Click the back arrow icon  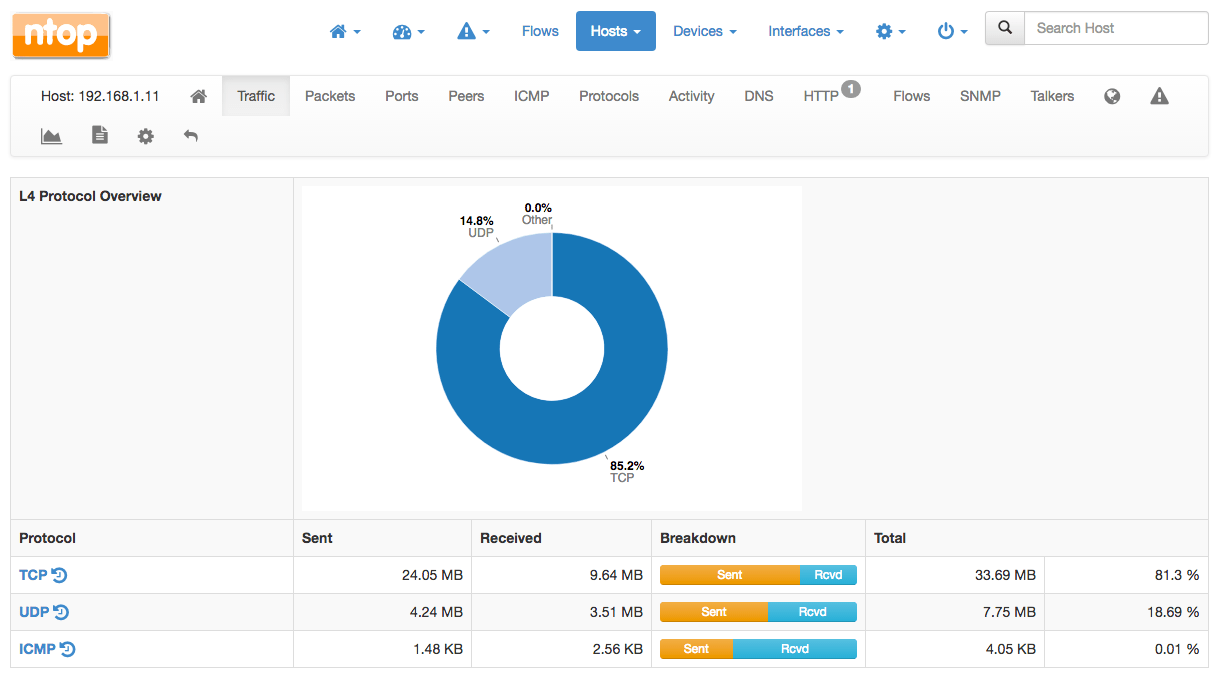[x=191, y=135]
